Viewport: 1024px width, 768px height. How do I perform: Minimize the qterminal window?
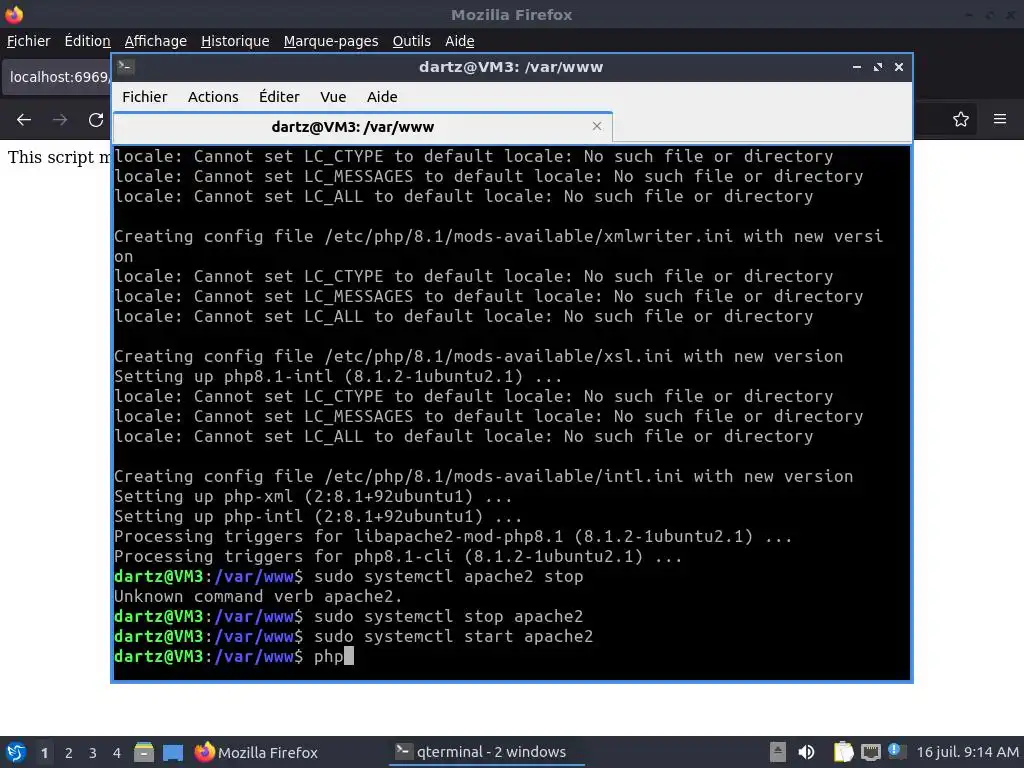[856, 67]
